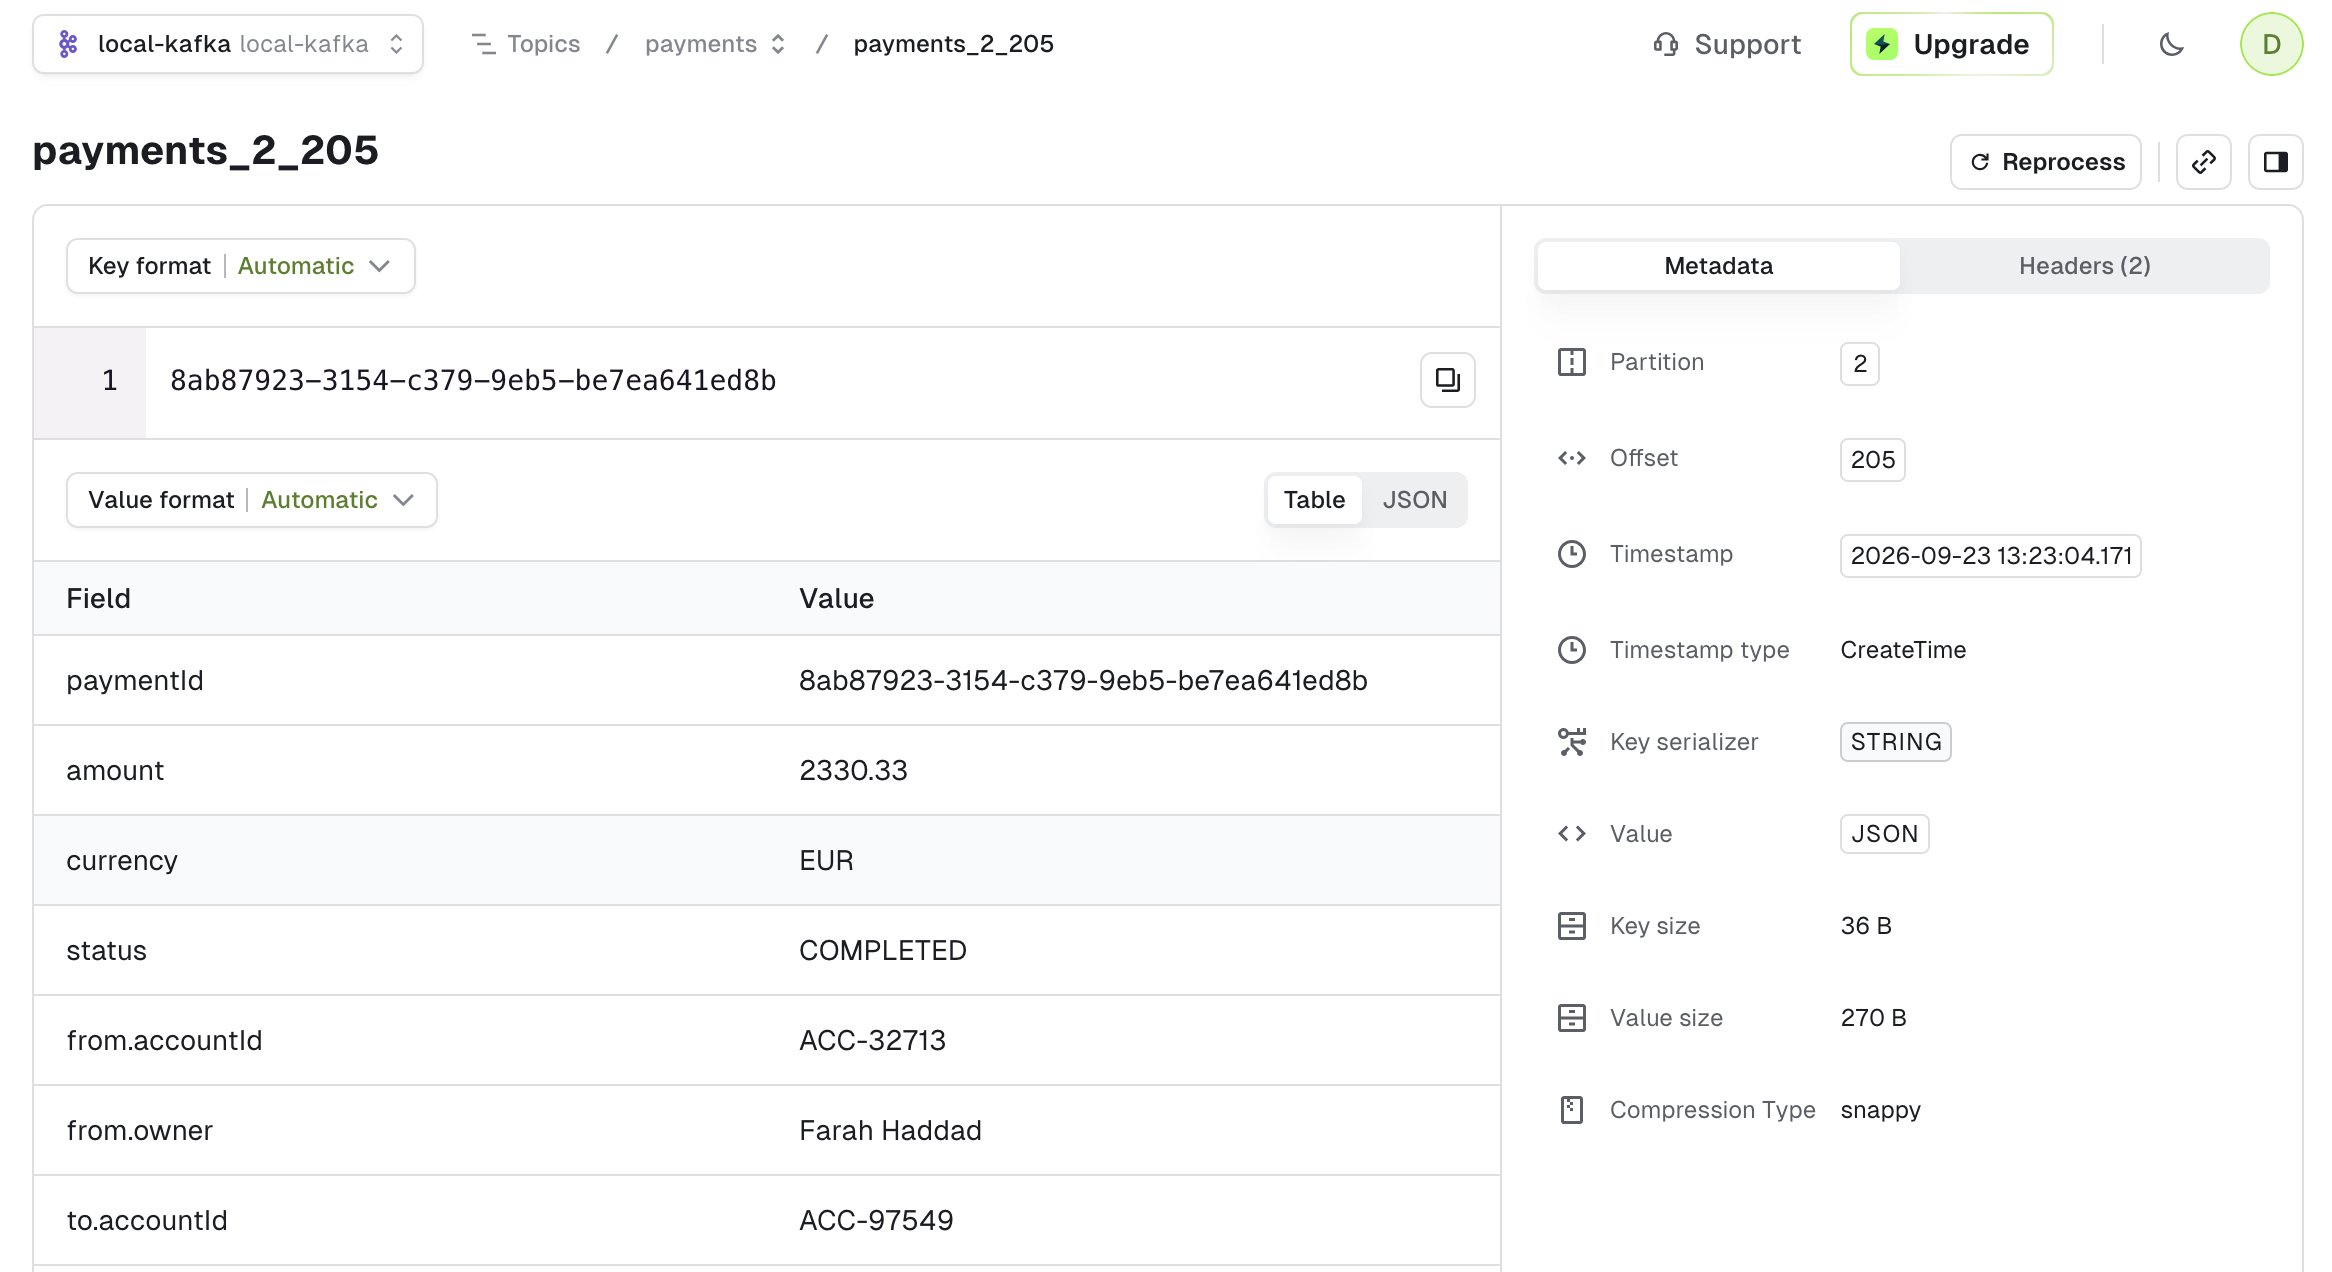The height and width of the screenshot is (1272, 2332).
Task: Open the local-kafka cluster selector
Action: click(228, 44)
